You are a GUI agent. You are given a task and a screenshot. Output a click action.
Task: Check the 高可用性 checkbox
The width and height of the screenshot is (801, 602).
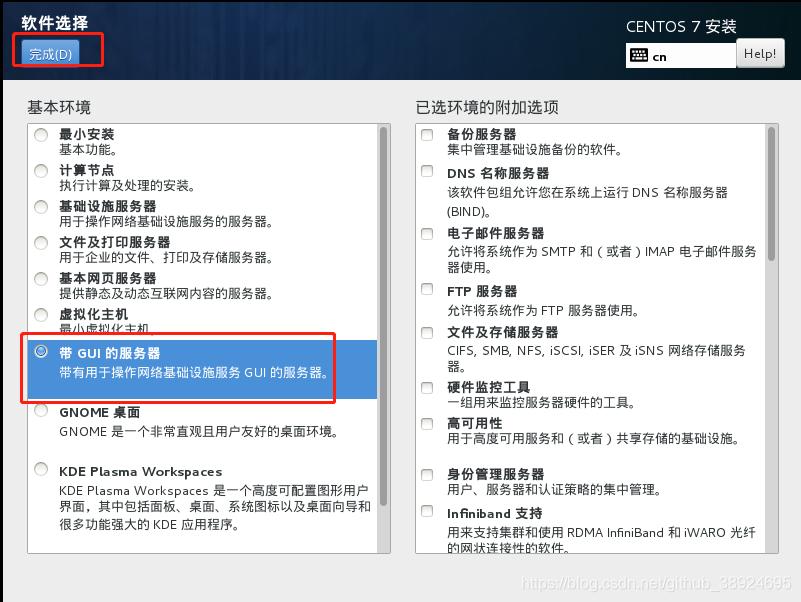tap(427, 424)
